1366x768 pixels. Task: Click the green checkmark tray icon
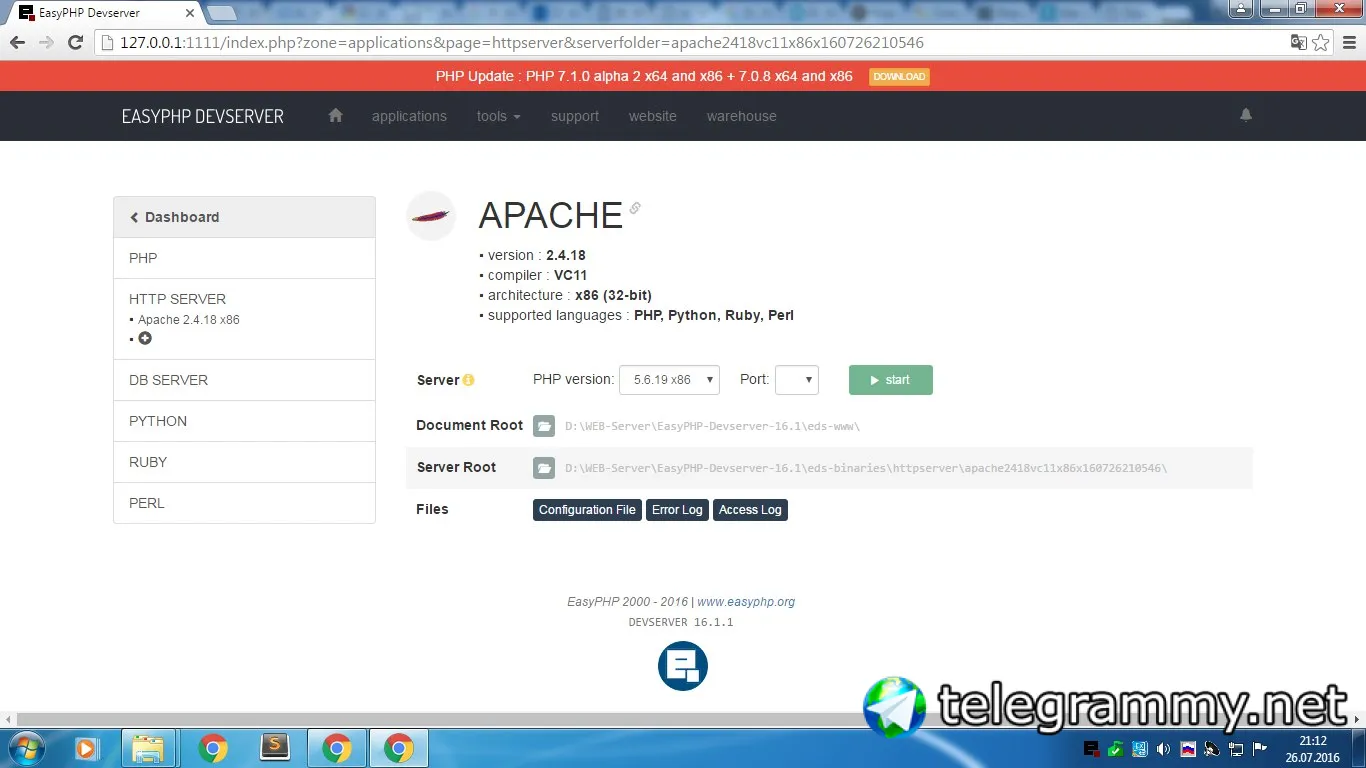pyautogui.click(x=1116, y=749)
